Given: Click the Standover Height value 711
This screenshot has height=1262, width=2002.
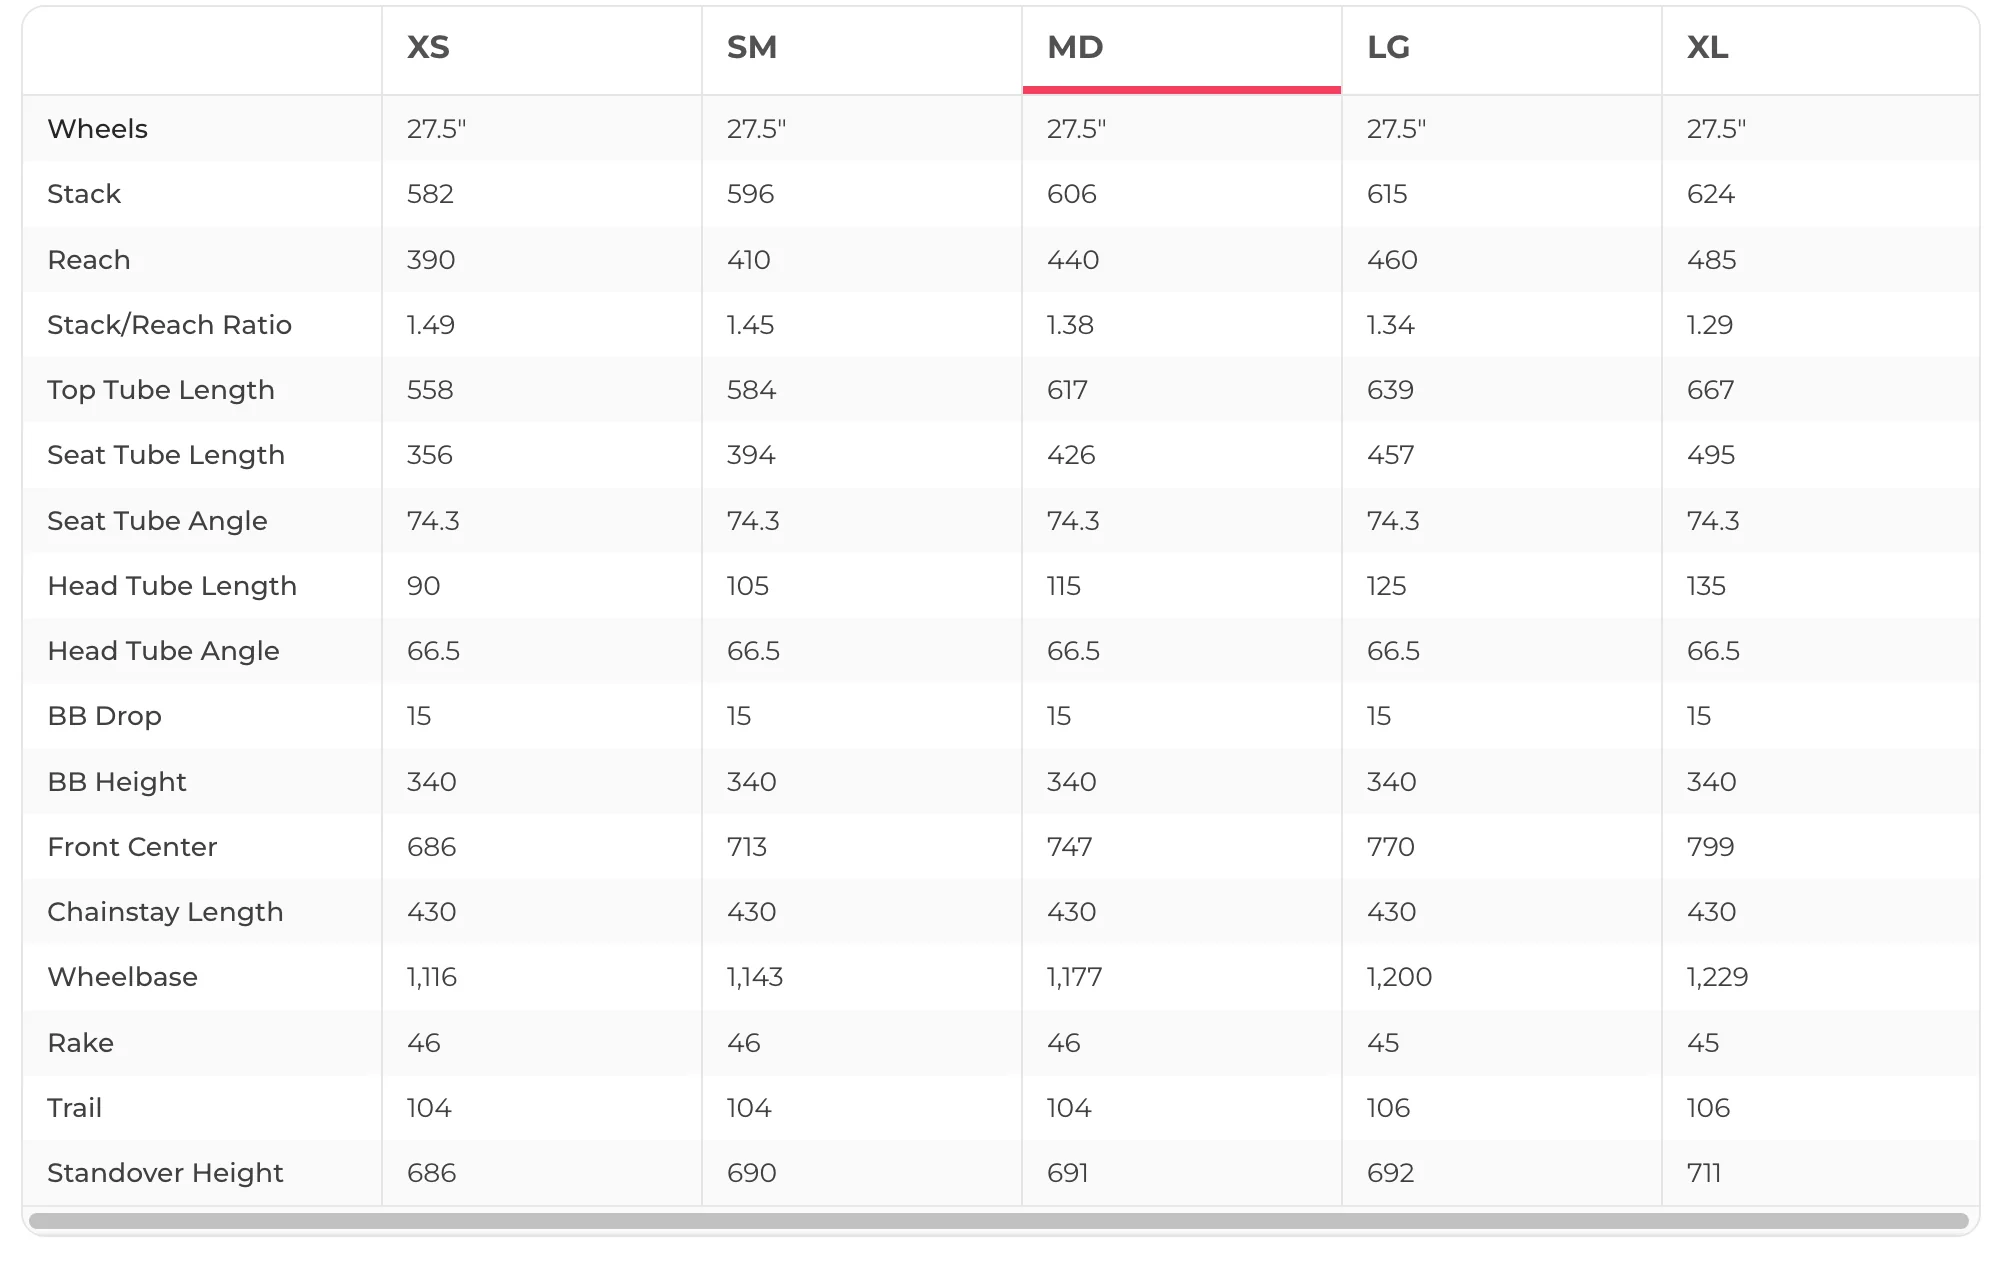Looking at the screenshot, I should pos(1703,1173).
